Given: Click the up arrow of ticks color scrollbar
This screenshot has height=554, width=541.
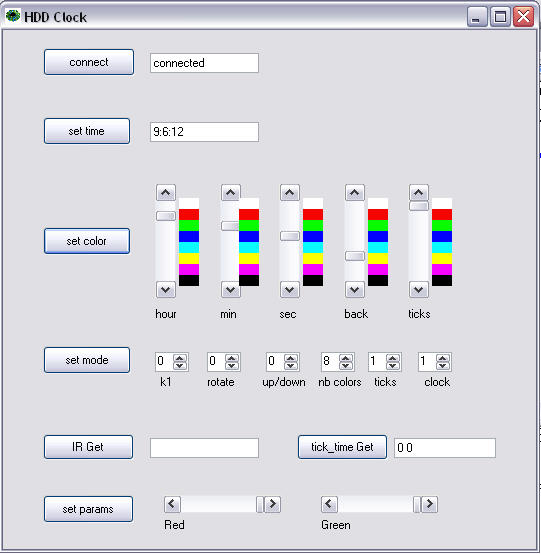Looking at the screenshot, I should click(x=419, y=193).
